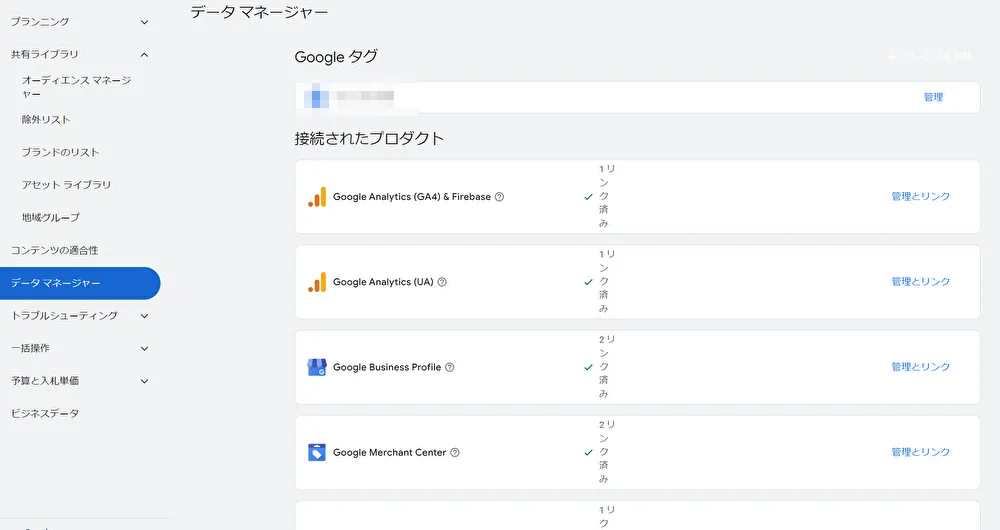Image resolution: width=1000 pixels, height=530 pixels.
Task: Click the green checkmark in GA4 & Firebase row
Action: pyautogui.click(x=589, y=197)
